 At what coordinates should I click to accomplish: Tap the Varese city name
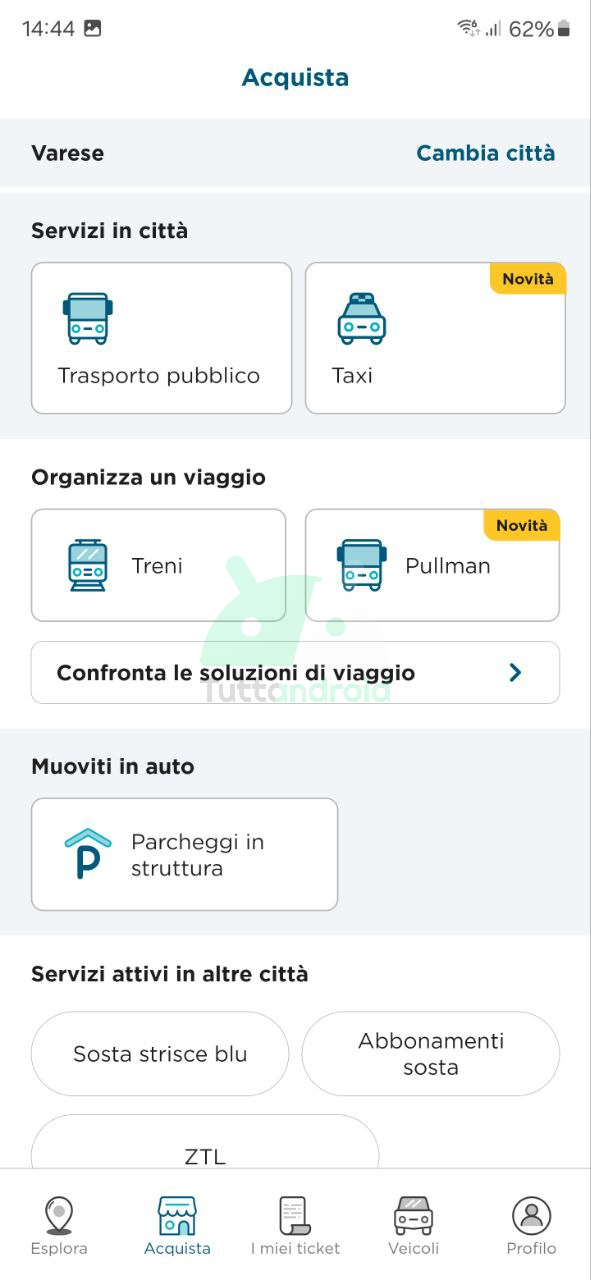(67, 153)
